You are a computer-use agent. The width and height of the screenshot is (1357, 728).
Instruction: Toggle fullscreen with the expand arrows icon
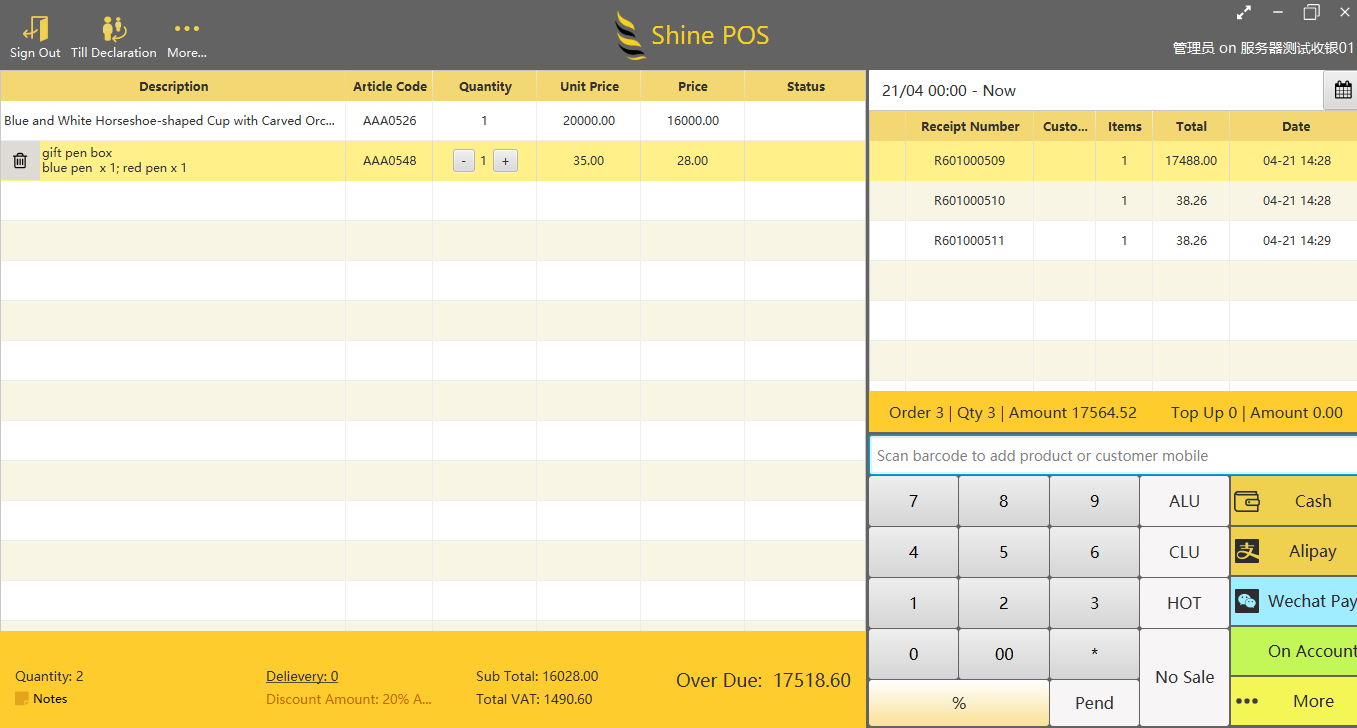click(x=1244, y=13)
